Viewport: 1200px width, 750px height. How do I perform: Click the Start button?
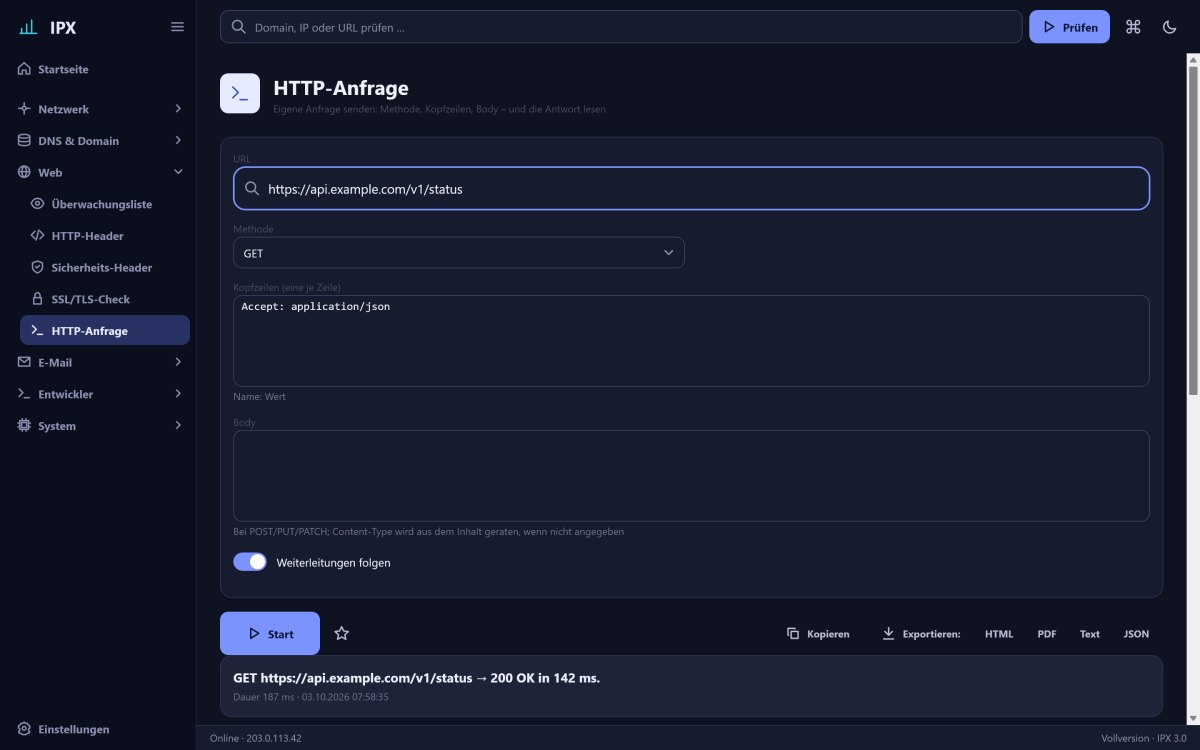[270, 634]
